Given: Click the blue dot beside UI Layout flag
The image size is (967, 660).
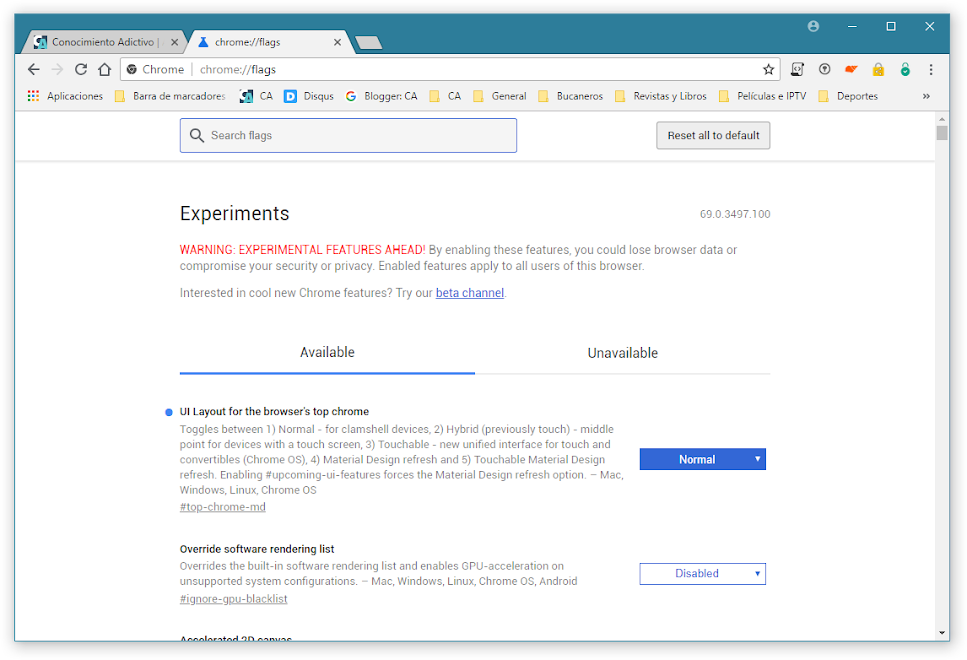Looking at the screenshot, I should tap(168, 412).
